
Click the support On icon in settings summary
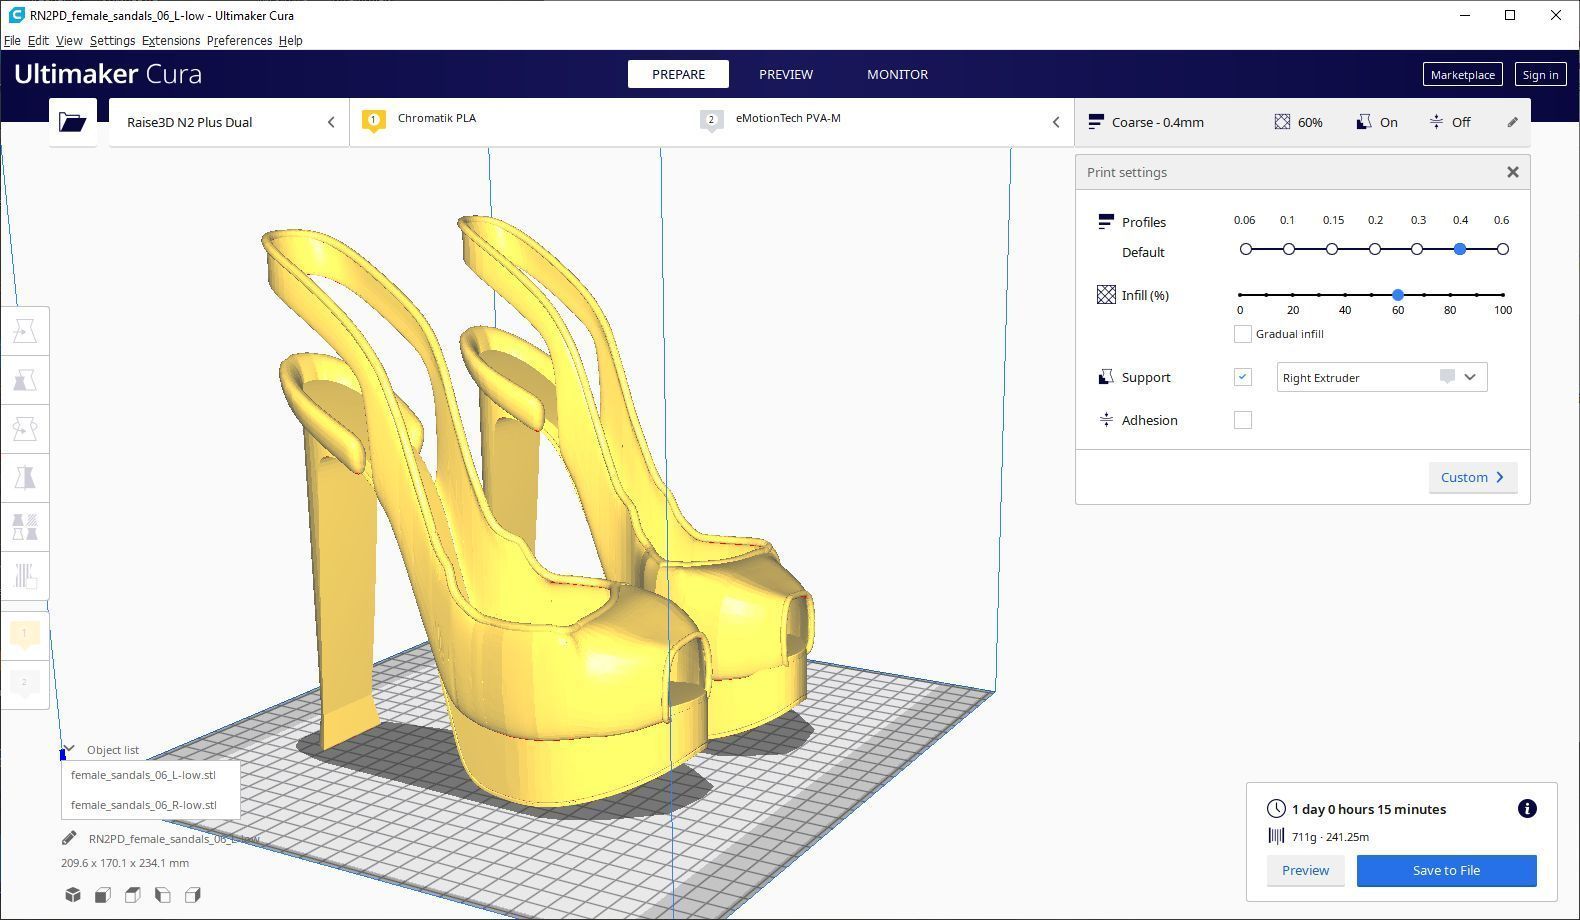1363,122
